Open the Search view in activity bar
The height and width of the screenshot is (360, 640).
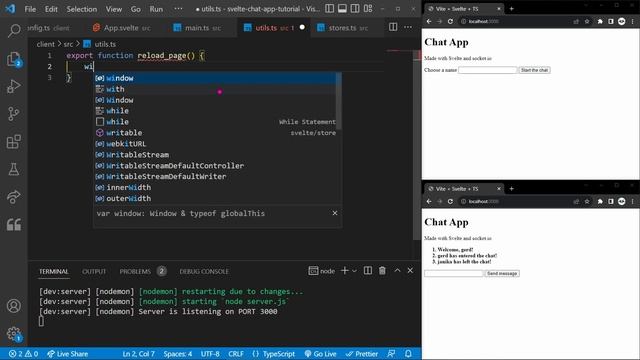tap(14, 31)
